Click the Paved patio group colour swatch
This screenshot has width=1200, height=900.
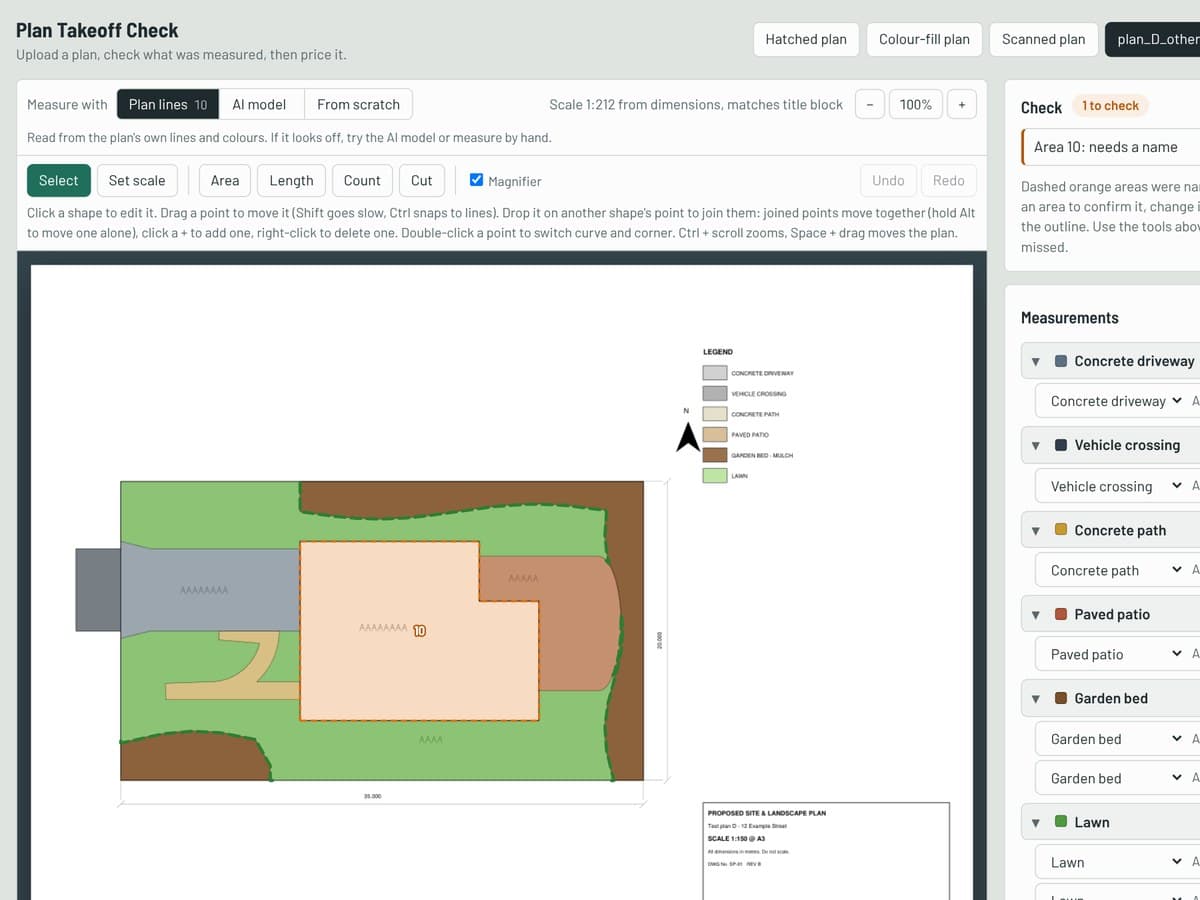1061,614
